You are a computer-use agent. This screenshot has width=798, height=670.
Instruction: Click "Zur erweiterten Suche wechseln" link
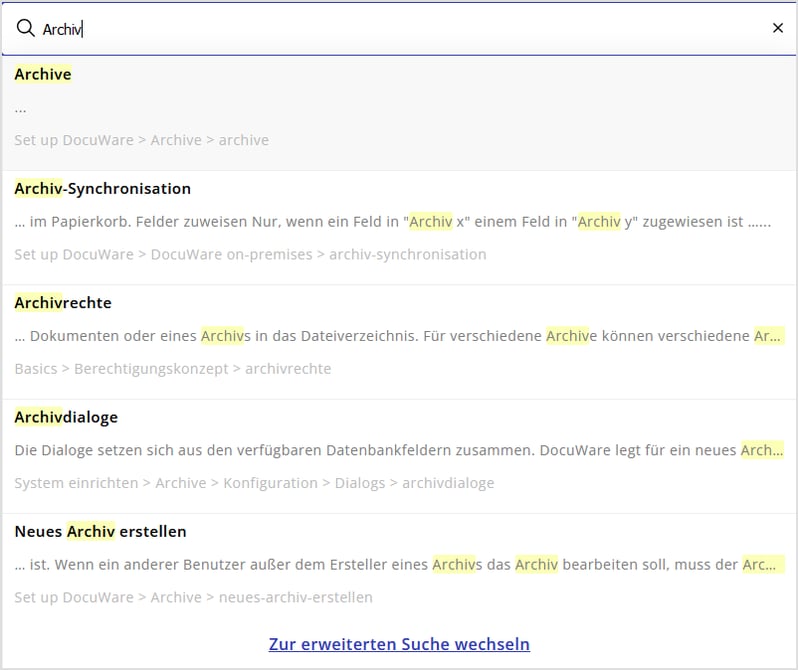[399, 644]
